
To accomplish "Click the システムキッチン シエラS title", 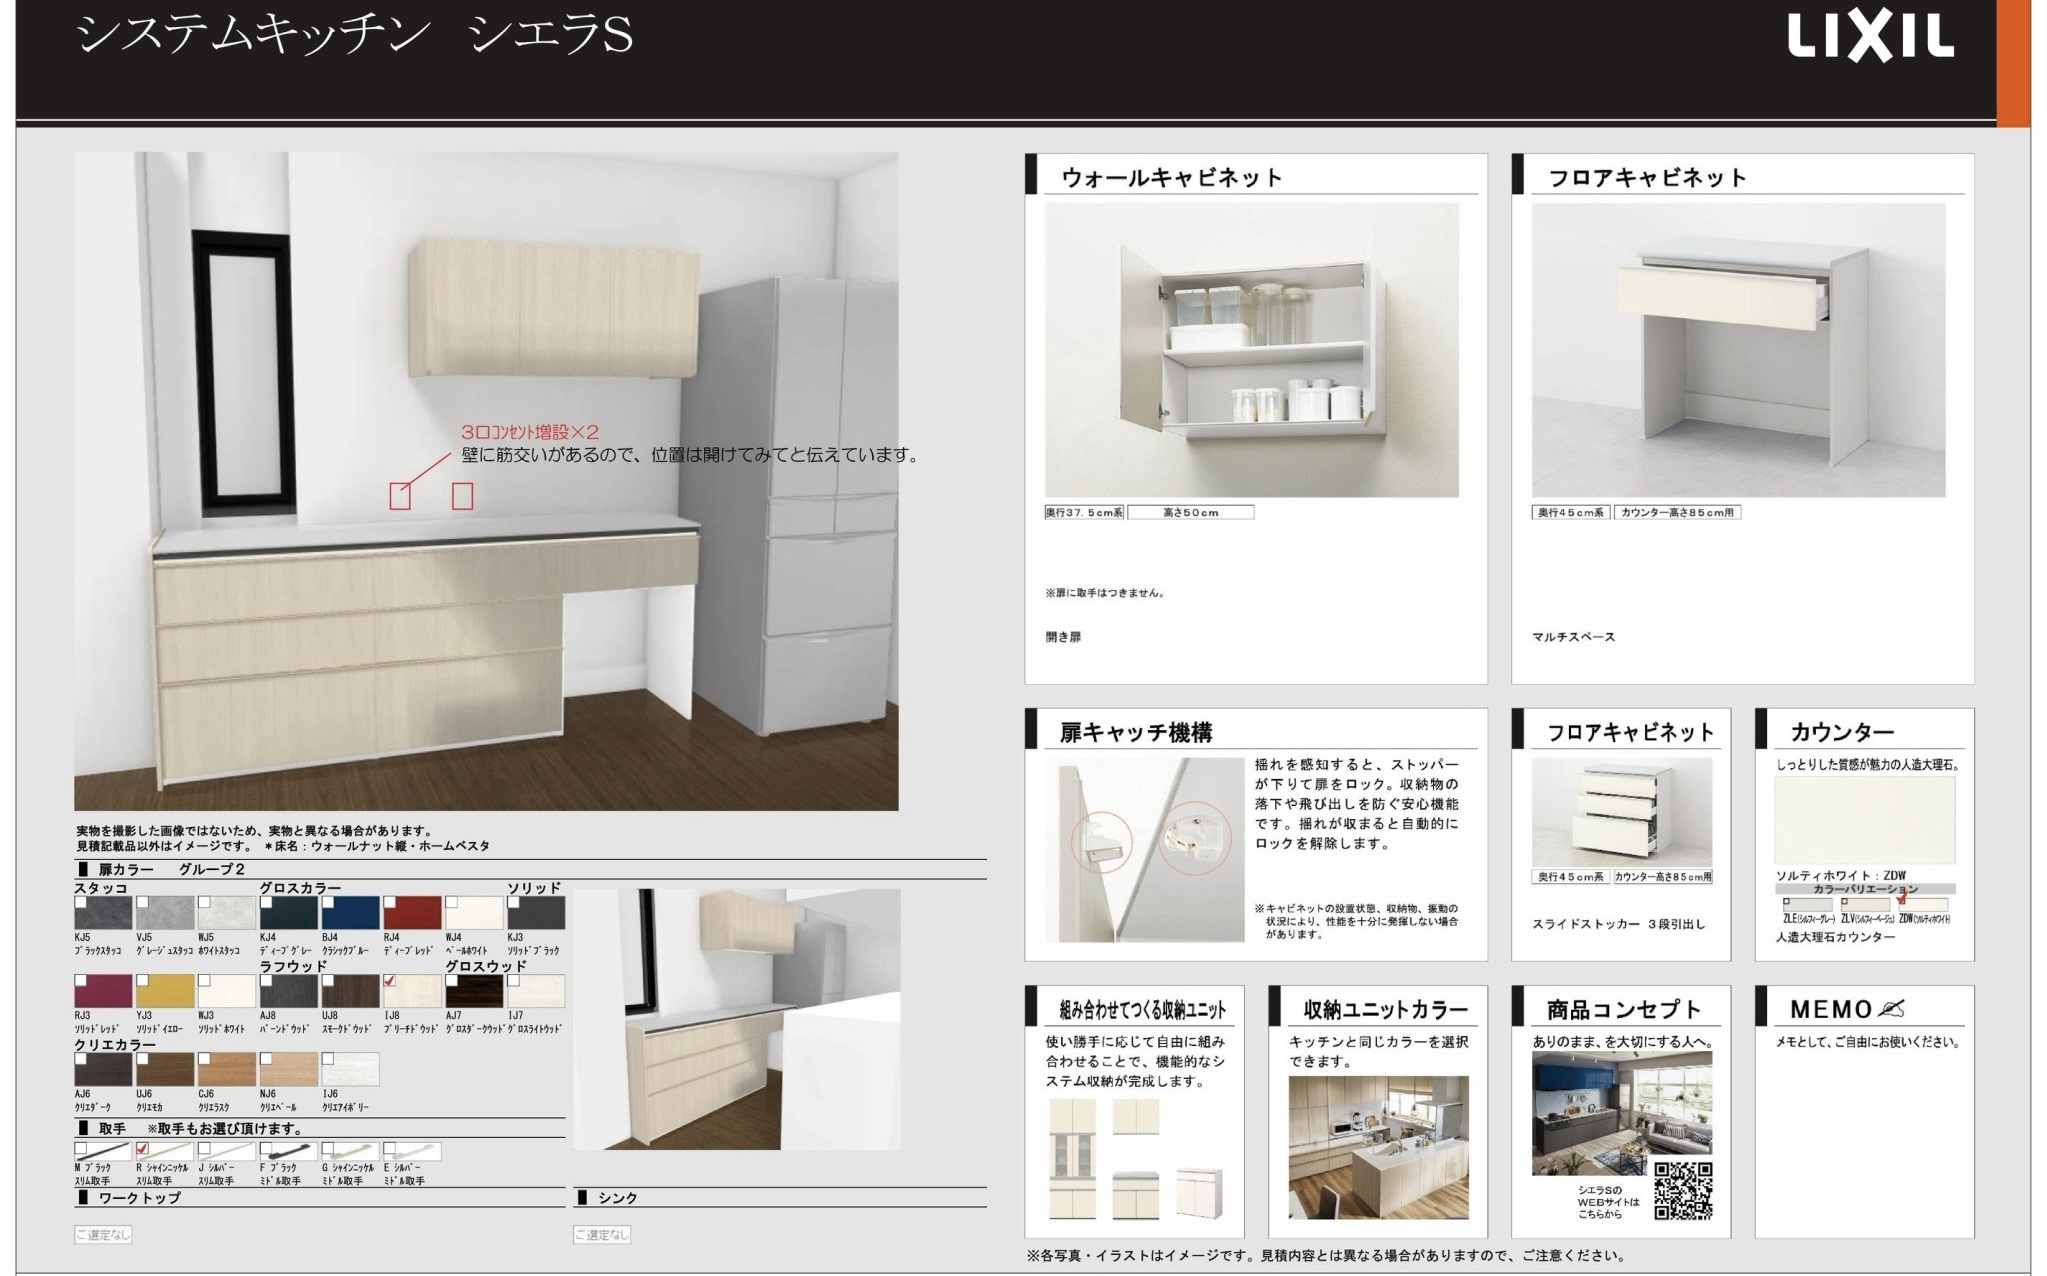I will point(355,36).
